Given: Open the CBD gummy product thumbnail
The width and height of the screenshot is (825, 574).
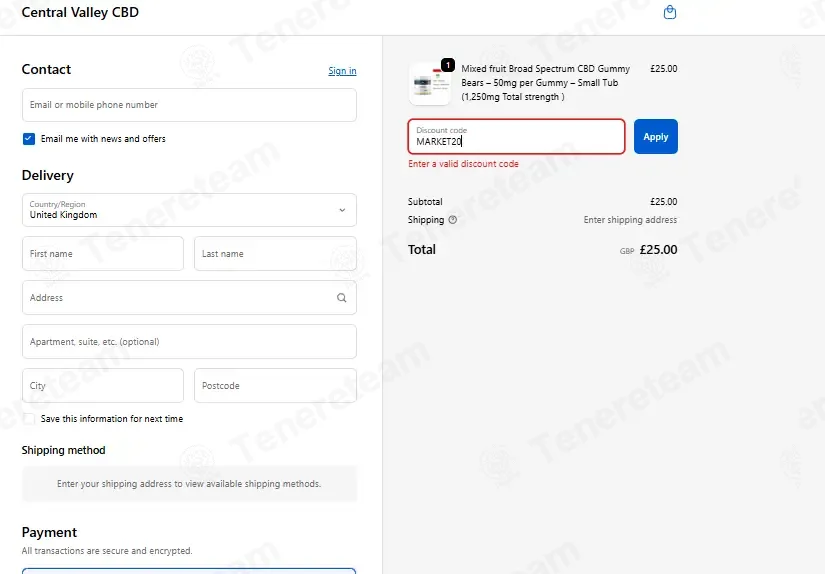Looking at the screenshot, I should click(430, 84).
